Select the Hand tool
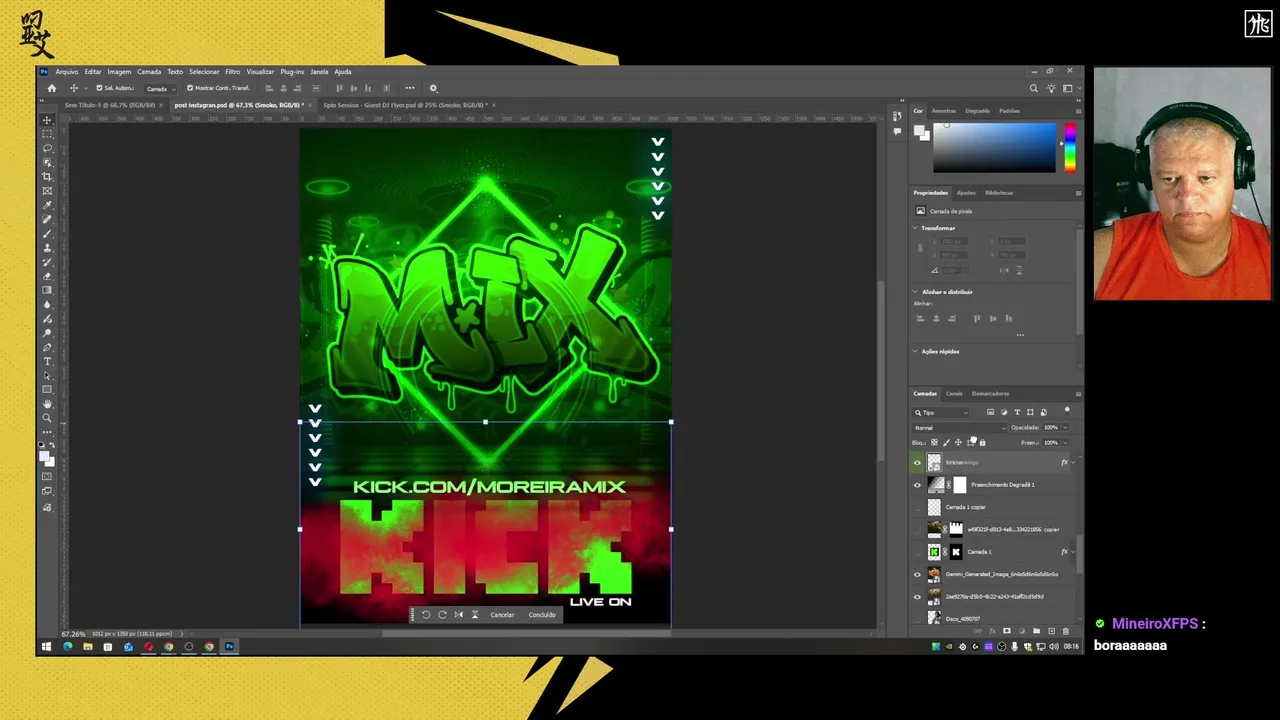1280x720 pixels. (x=47, y=404)
